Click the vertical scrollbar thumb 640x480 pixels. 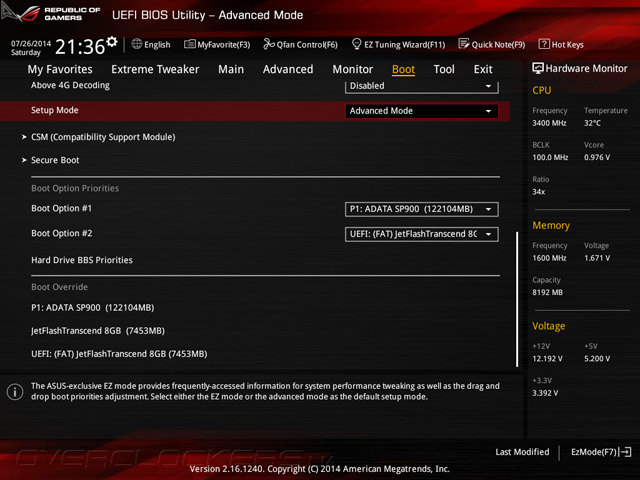[517, 299]
